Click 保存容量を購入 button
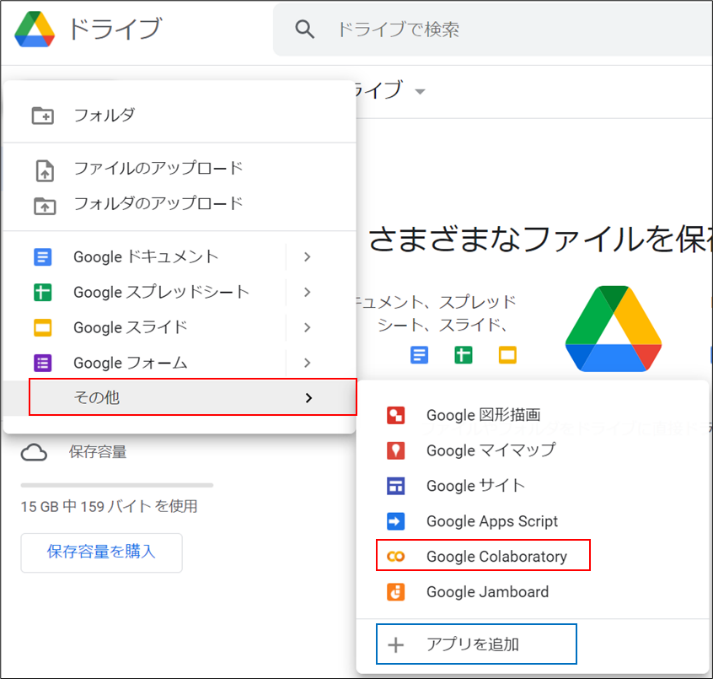Image resolution: width=713 pixels, height=679 pixels. [101, 553]
